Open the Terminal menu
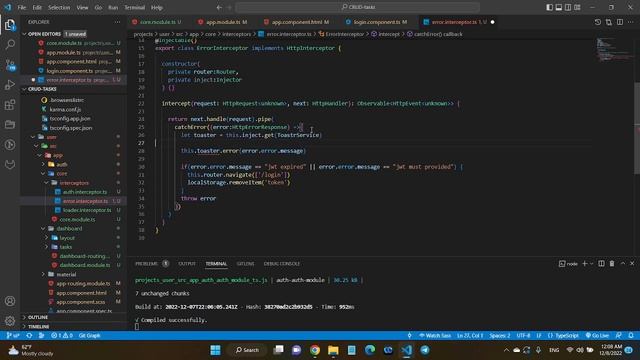 (135, 7)
